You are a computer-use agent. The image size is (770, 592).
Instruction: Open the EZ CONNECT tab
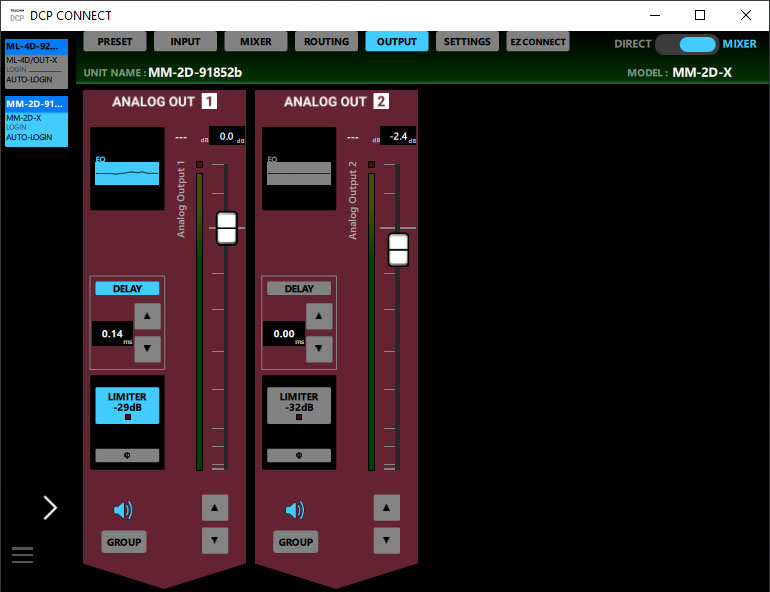click(538, 42)
